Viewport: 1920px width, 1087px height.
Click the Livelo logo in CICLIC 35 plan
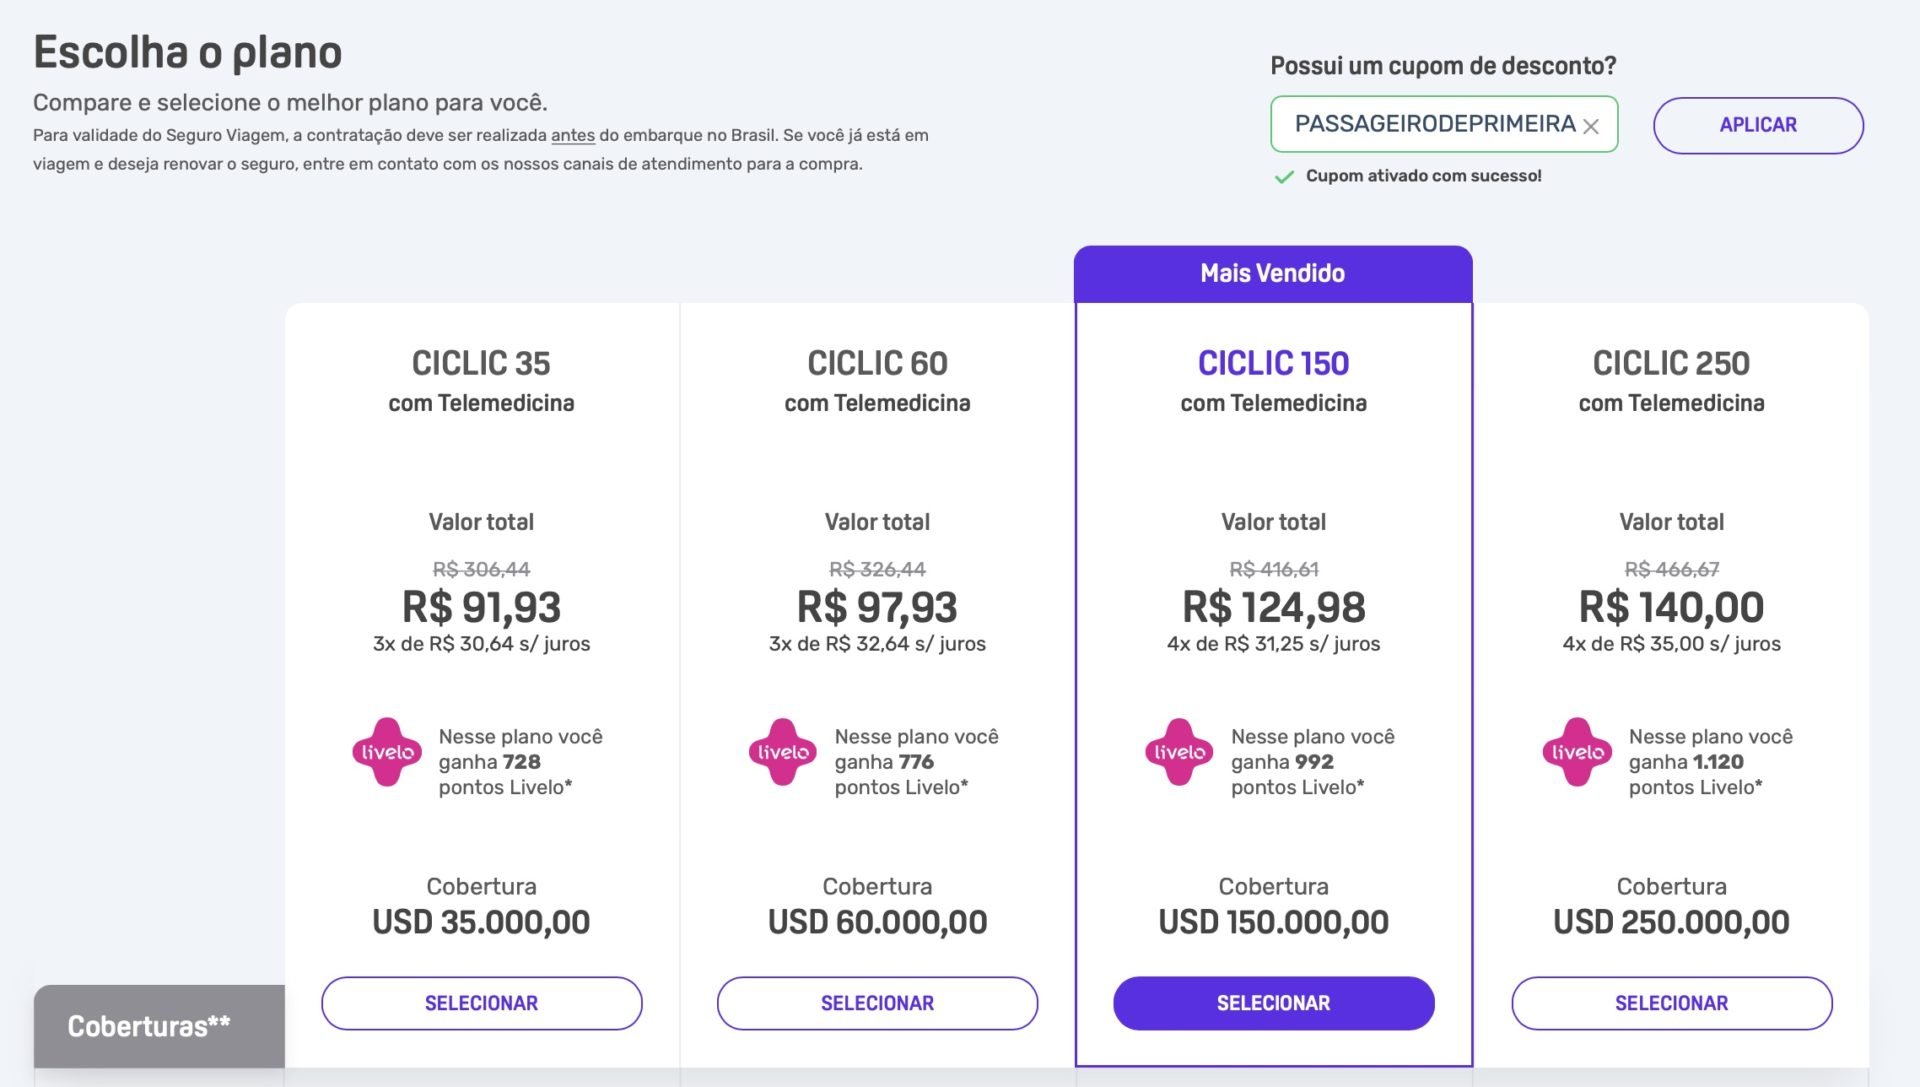click(387, 752)
